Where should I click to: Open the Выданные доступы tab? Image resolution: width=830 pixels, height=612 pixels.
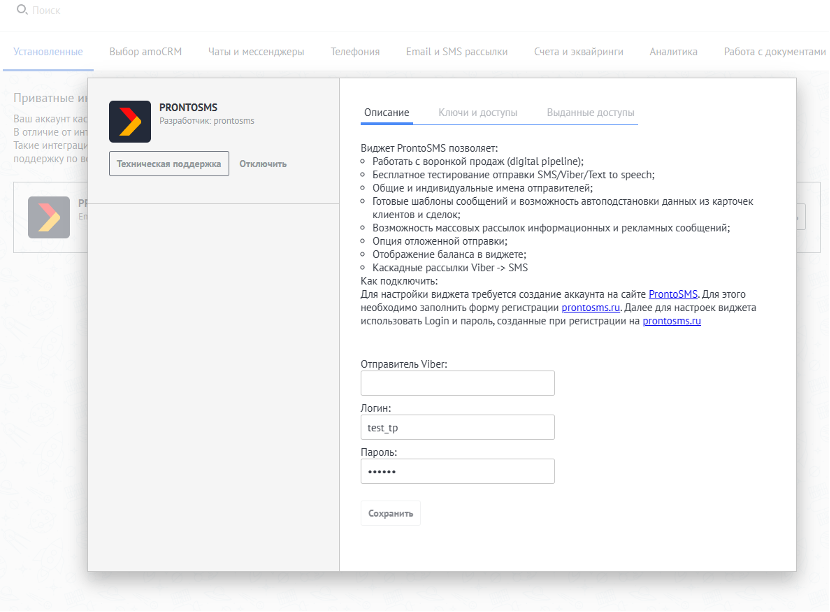coord(591,112)
